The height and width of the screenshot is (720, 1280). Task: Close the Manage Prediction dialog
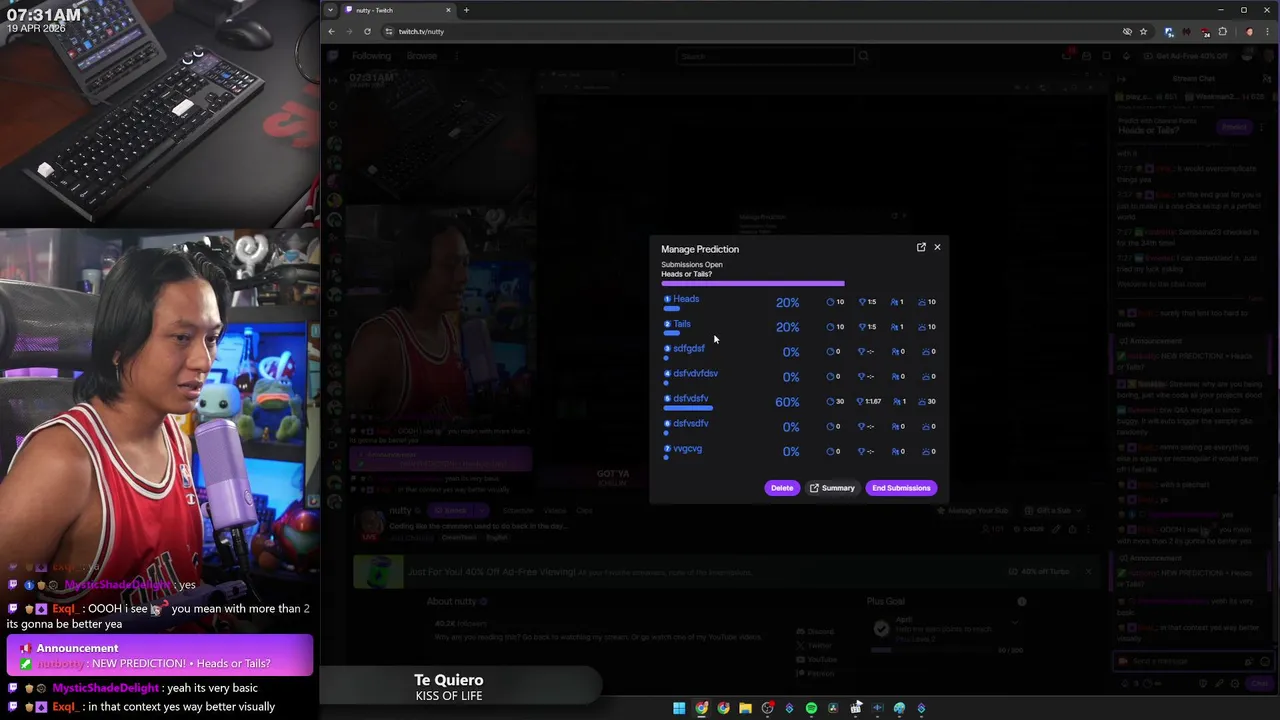point(937,247)
